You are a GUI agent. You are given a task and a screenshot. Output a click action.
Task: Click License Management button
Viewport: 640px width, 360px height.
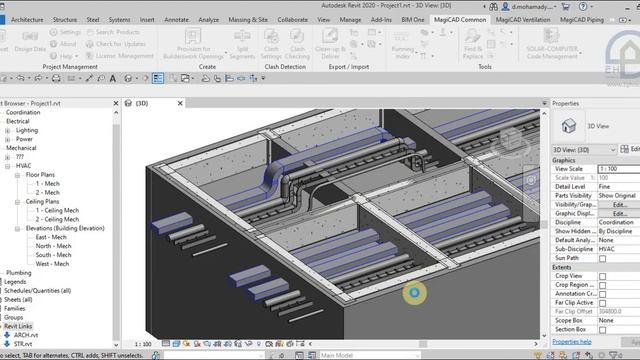120,56
